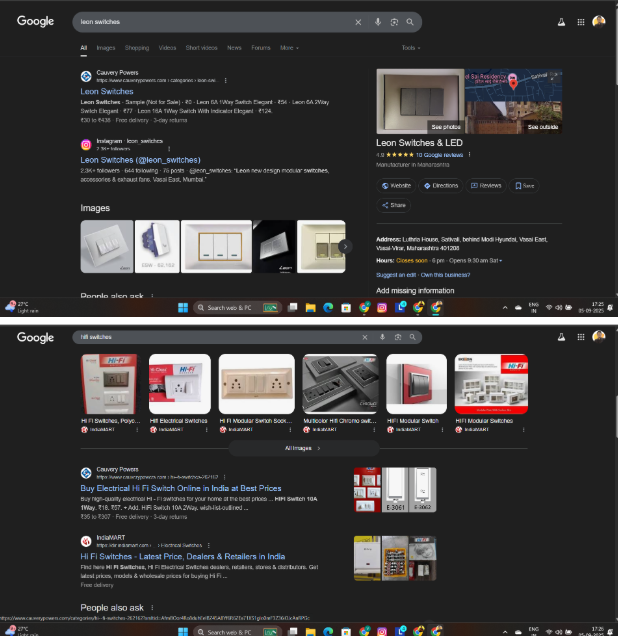Open Search Labs flask icon in leon switches window
Screen dimensions: 618x636
click(x=561, y=22)
